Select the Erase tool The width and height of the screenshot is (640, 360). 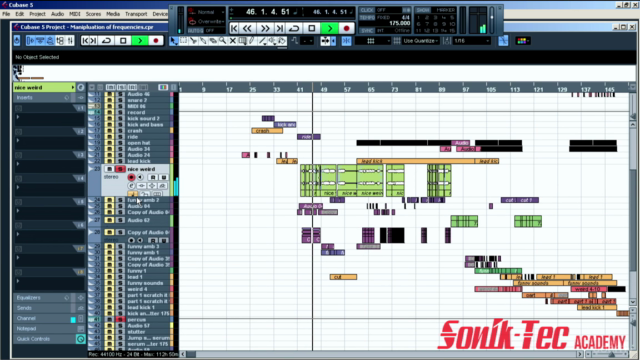[x=213, y=41]
